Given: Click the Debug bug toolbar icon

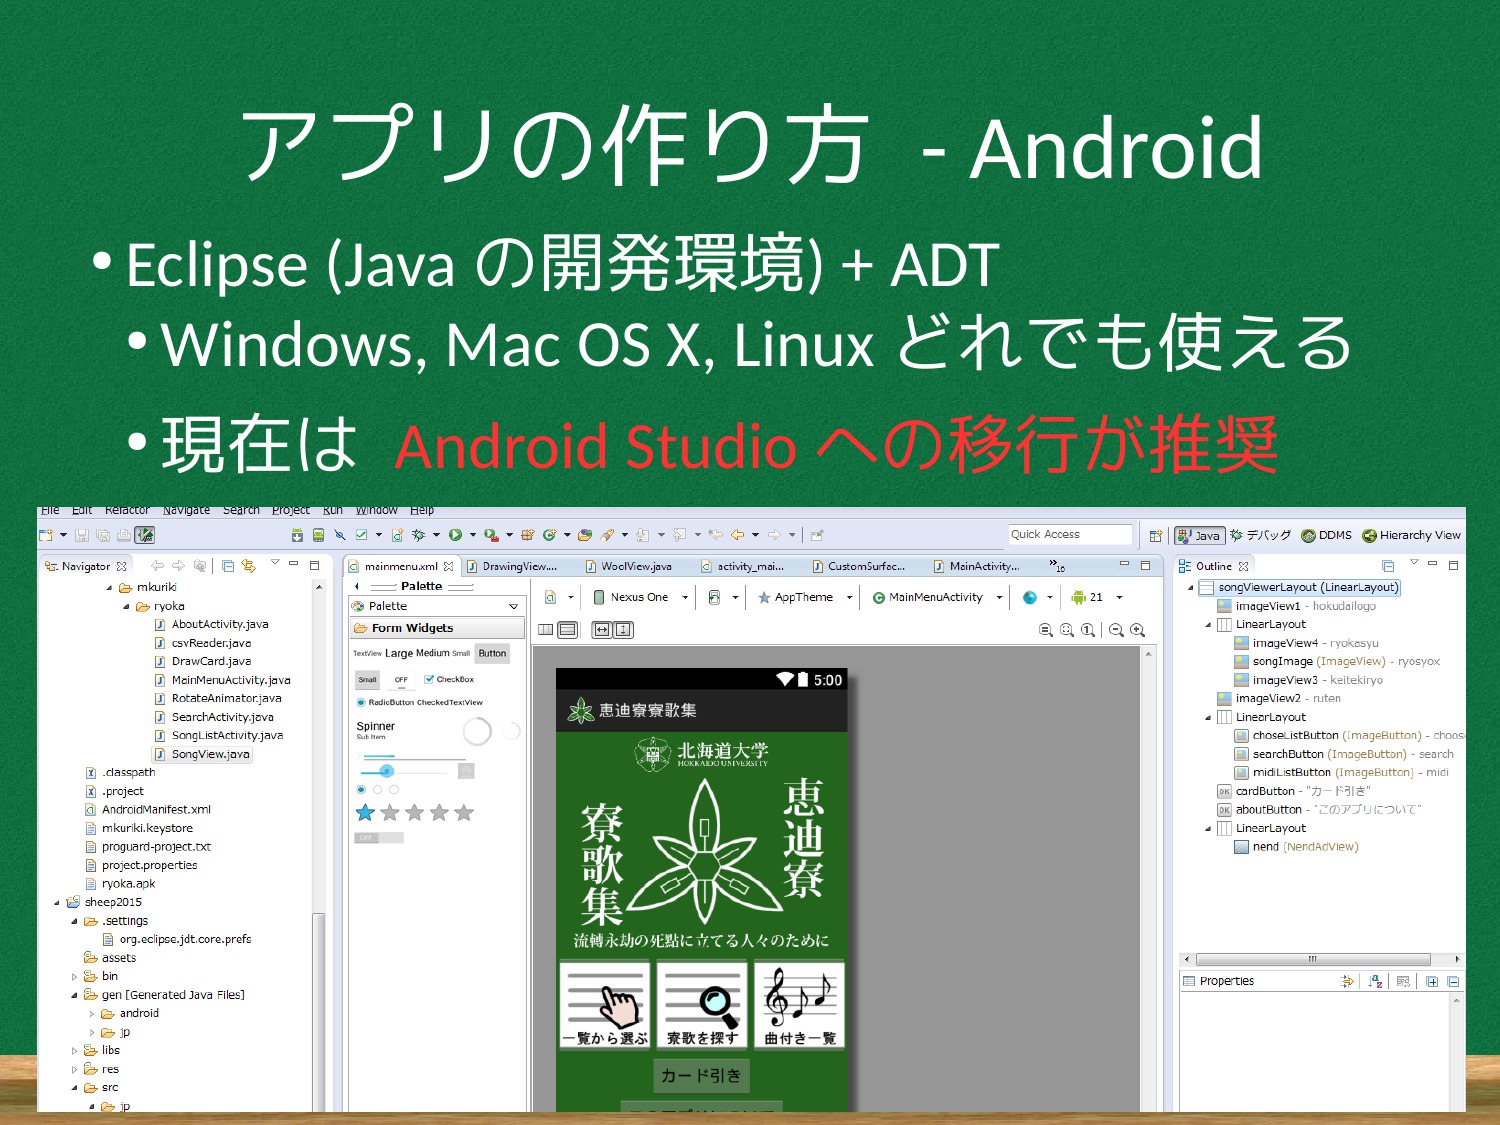Looking at the screenshot, I should (418, 535).
